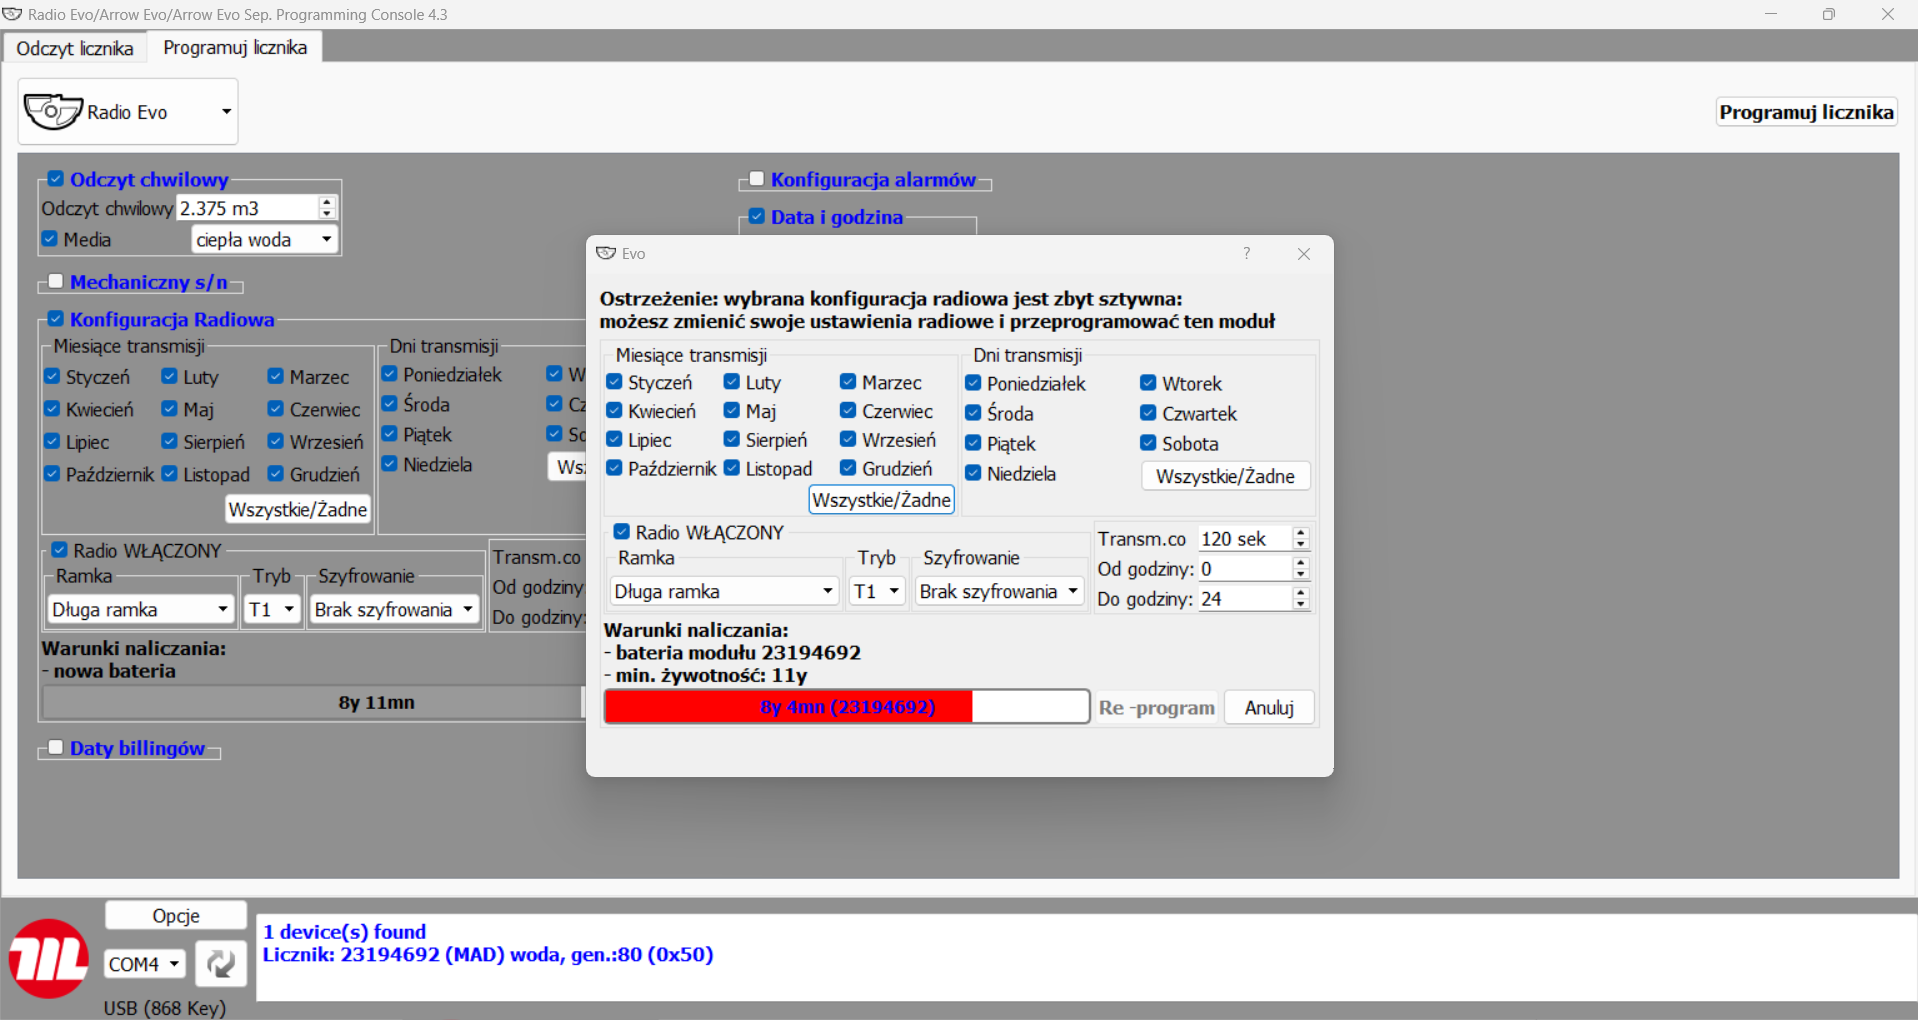Toggle the Media checkbox
The height and width of the screenshot is (1020, 1918).
click(50, 239)
